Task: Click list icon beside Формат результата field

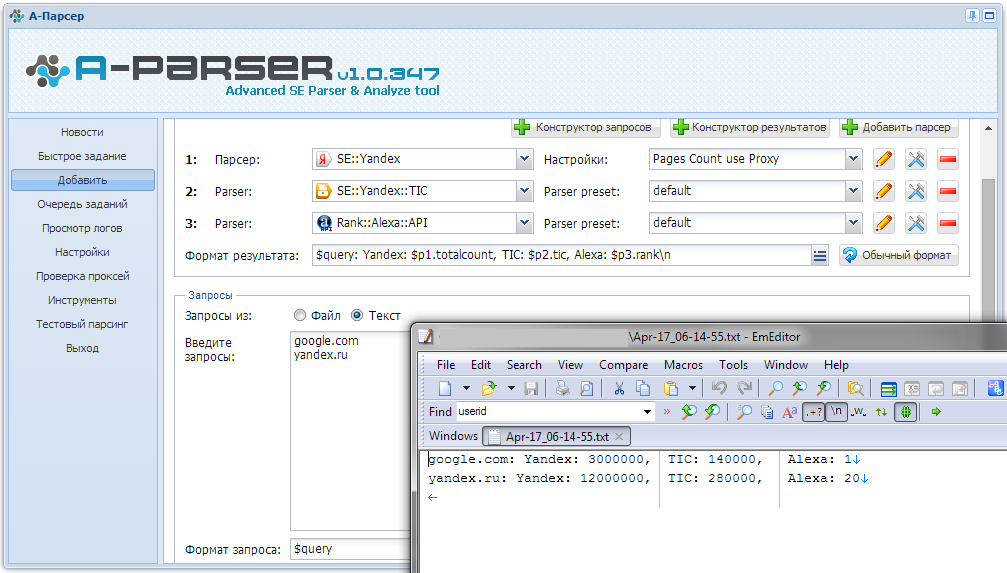Action: [819, 256]
